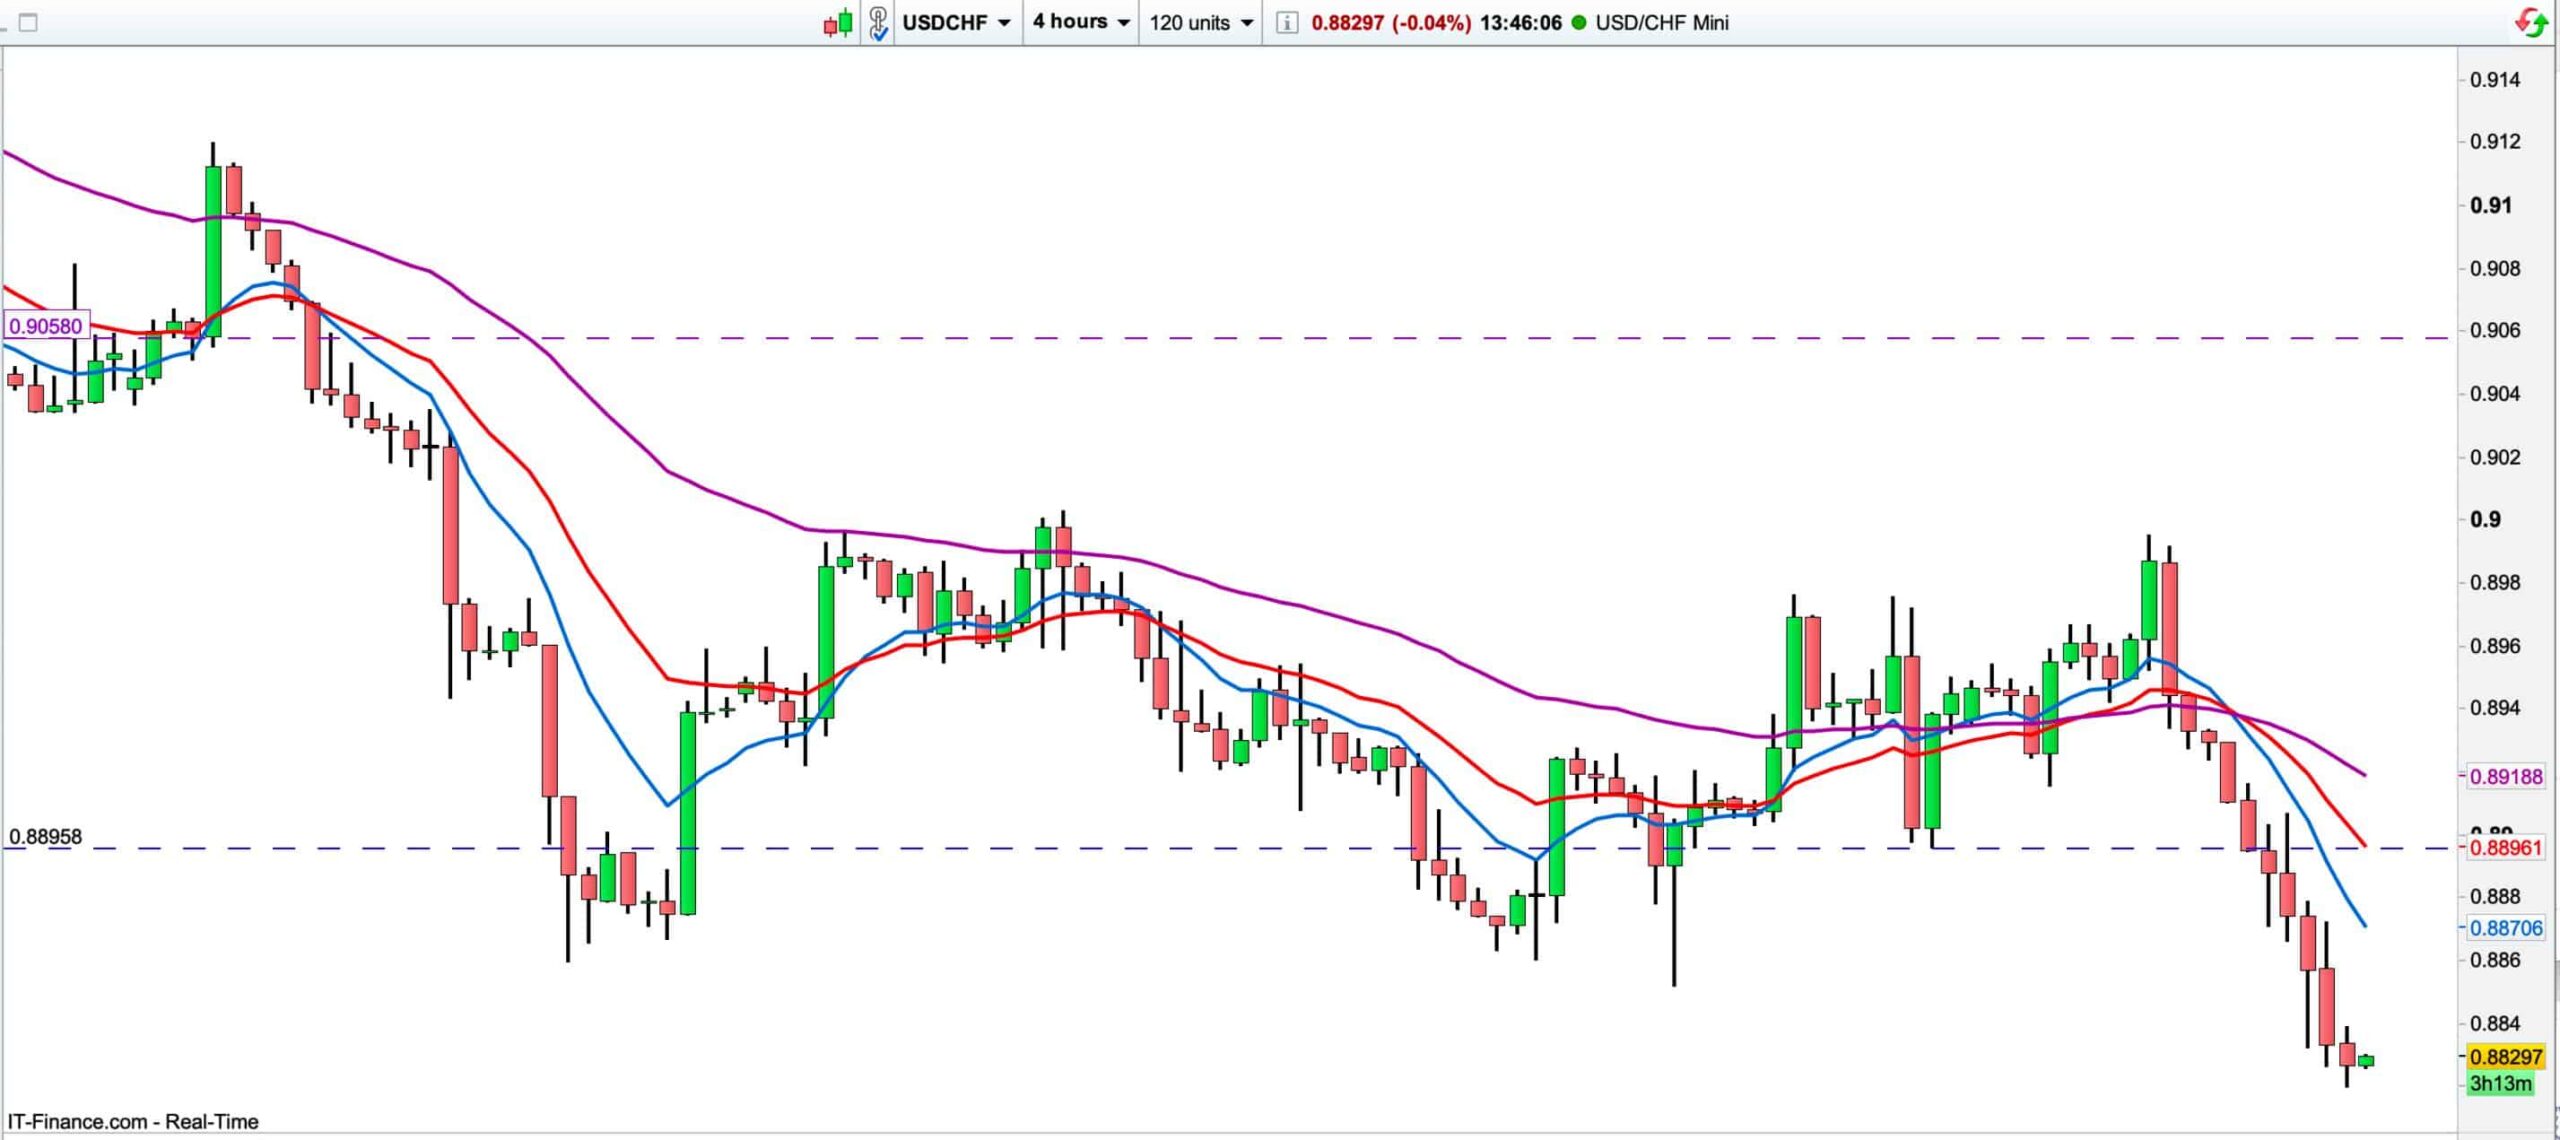This screenshot has height=1140, width=2560.
Task: Click the yellow current price 0.88297 tag
Action: pyautogui.click(x=2505, y=1057)
